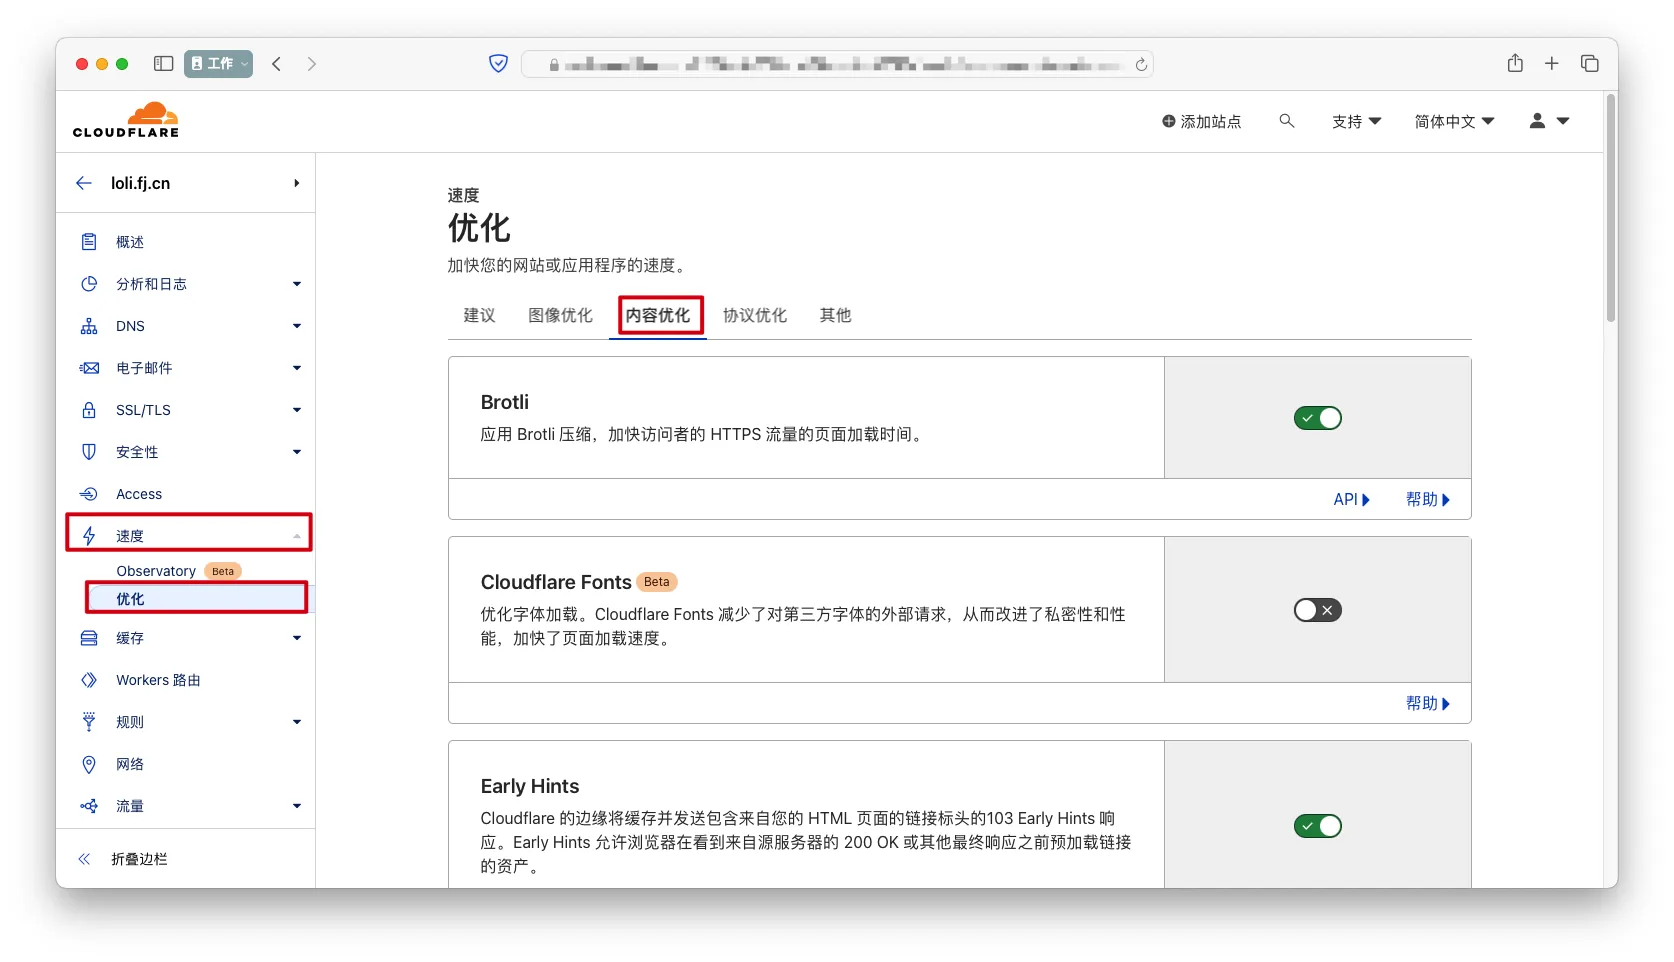Expand the 缓存 submenu arrow
Screen dimensions: 1674x962
[x=297, y=638]
